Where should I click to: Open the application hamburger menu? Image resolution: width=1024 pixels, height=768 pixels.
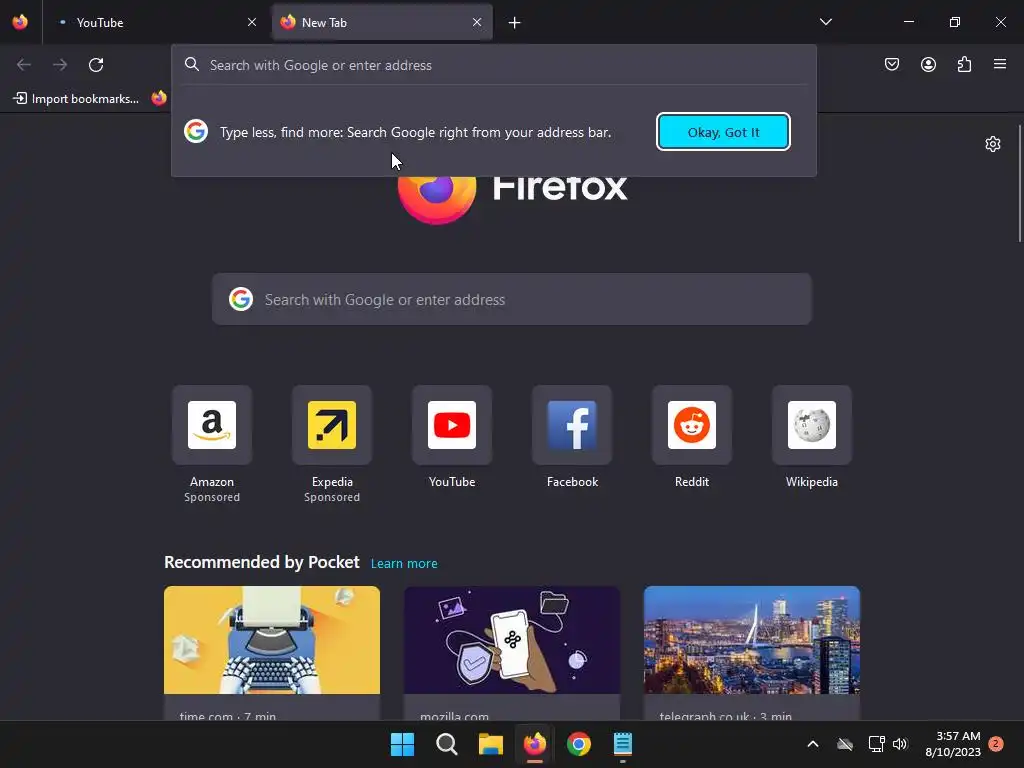point(1000,64)
